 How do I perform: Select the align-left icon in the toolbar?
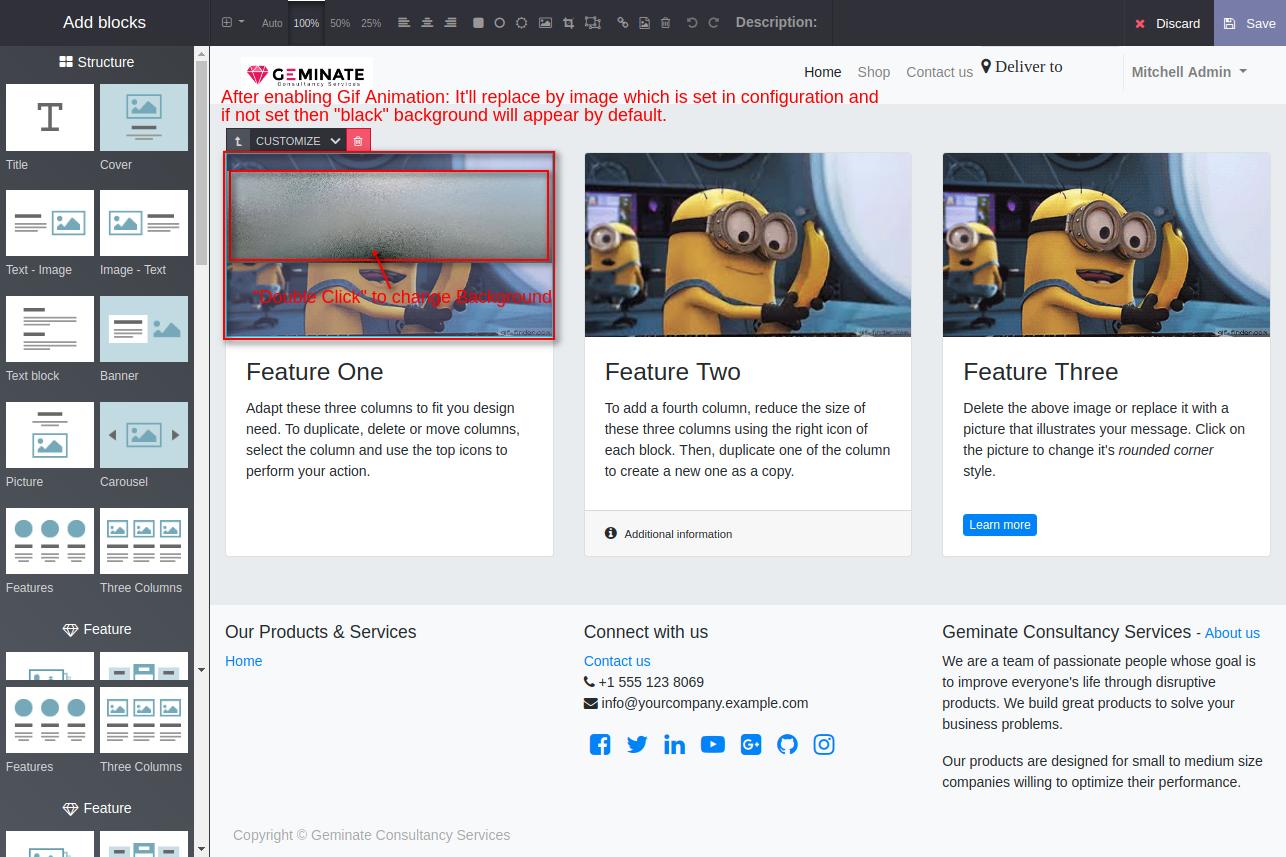[403, 22]
